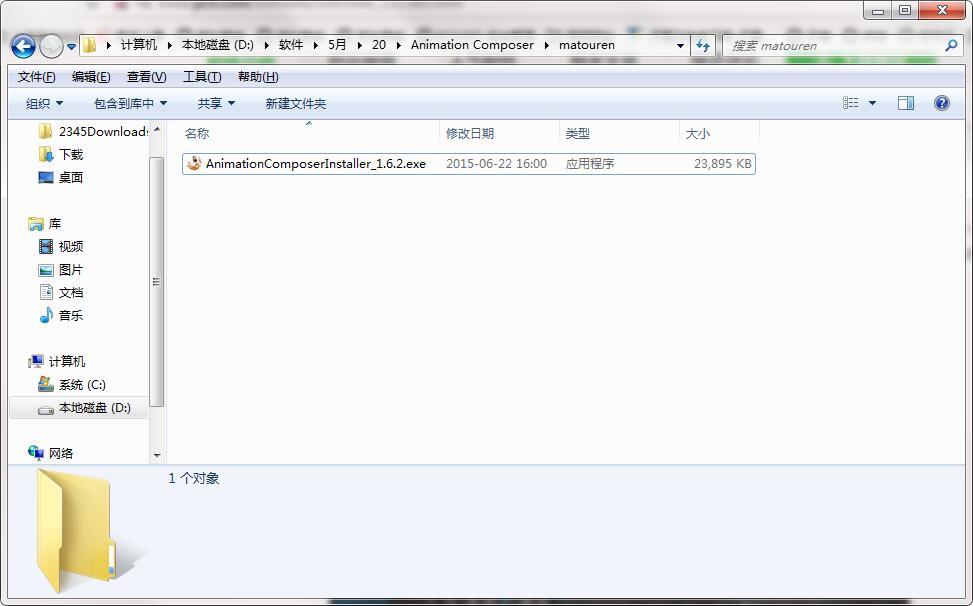Open the 图片 library
Screen dimensions: 973x606
[x=61, y=270]
